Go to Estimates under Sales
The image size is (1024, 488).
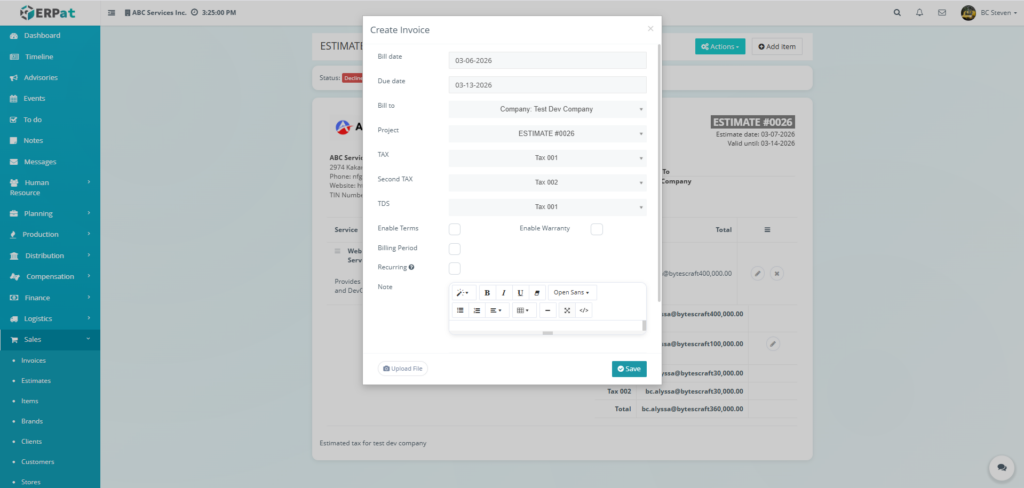tap(35, 380)
